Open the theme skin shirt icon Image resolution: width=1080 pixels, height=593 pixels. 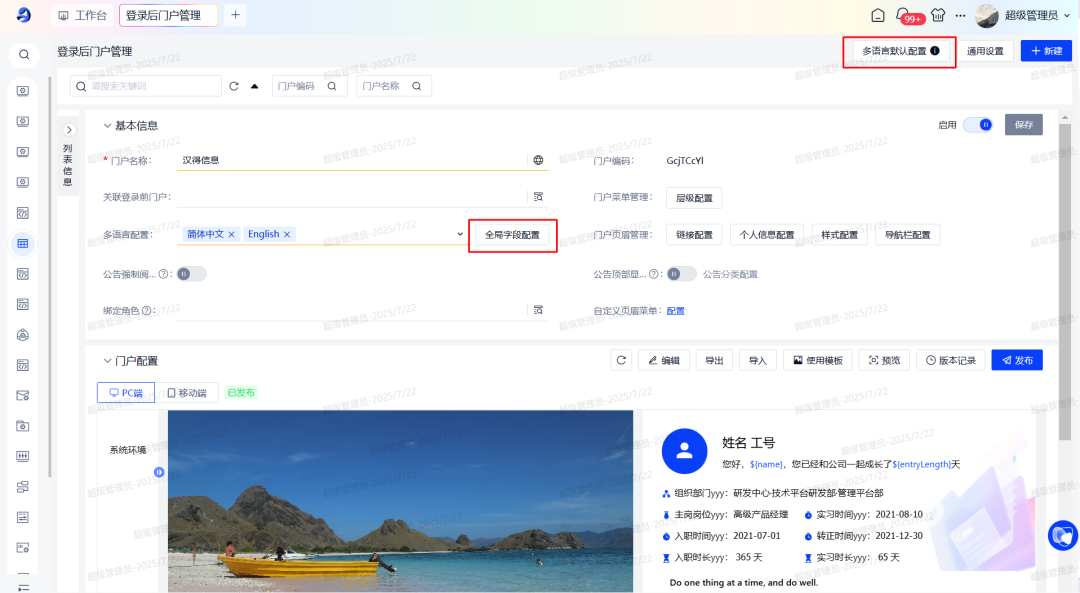937,15
